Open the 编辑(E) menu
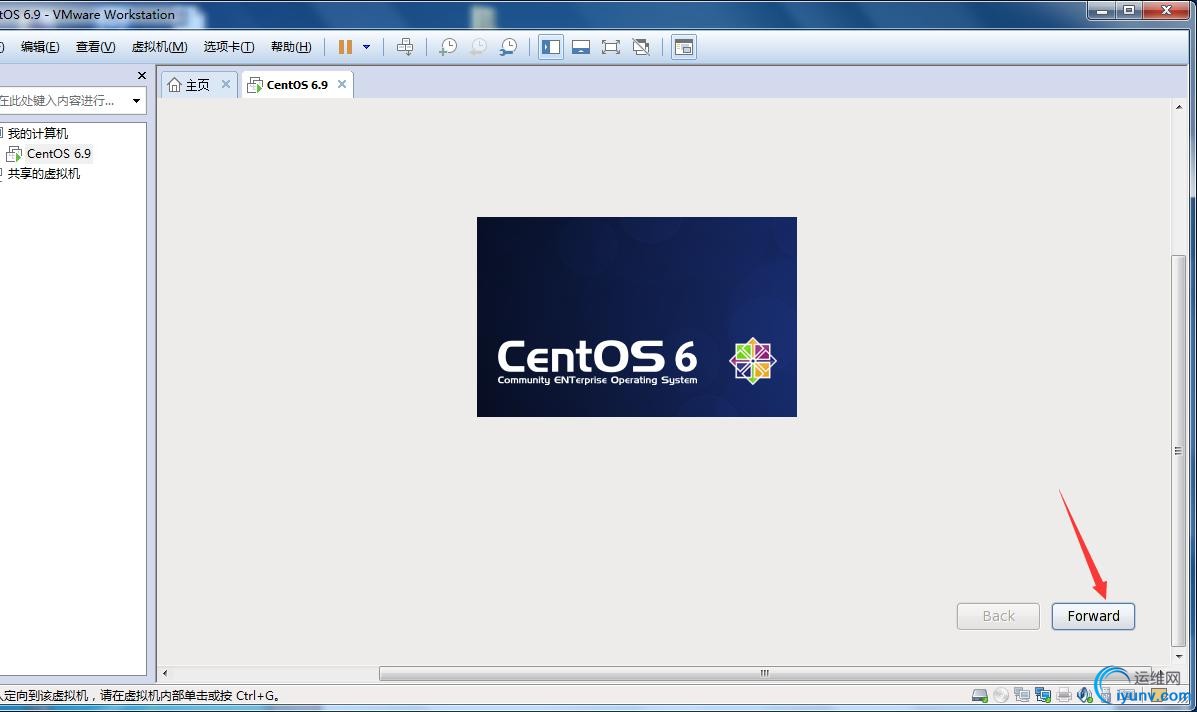The height and width of the screenshot is (712, 1197). point(40,47)
